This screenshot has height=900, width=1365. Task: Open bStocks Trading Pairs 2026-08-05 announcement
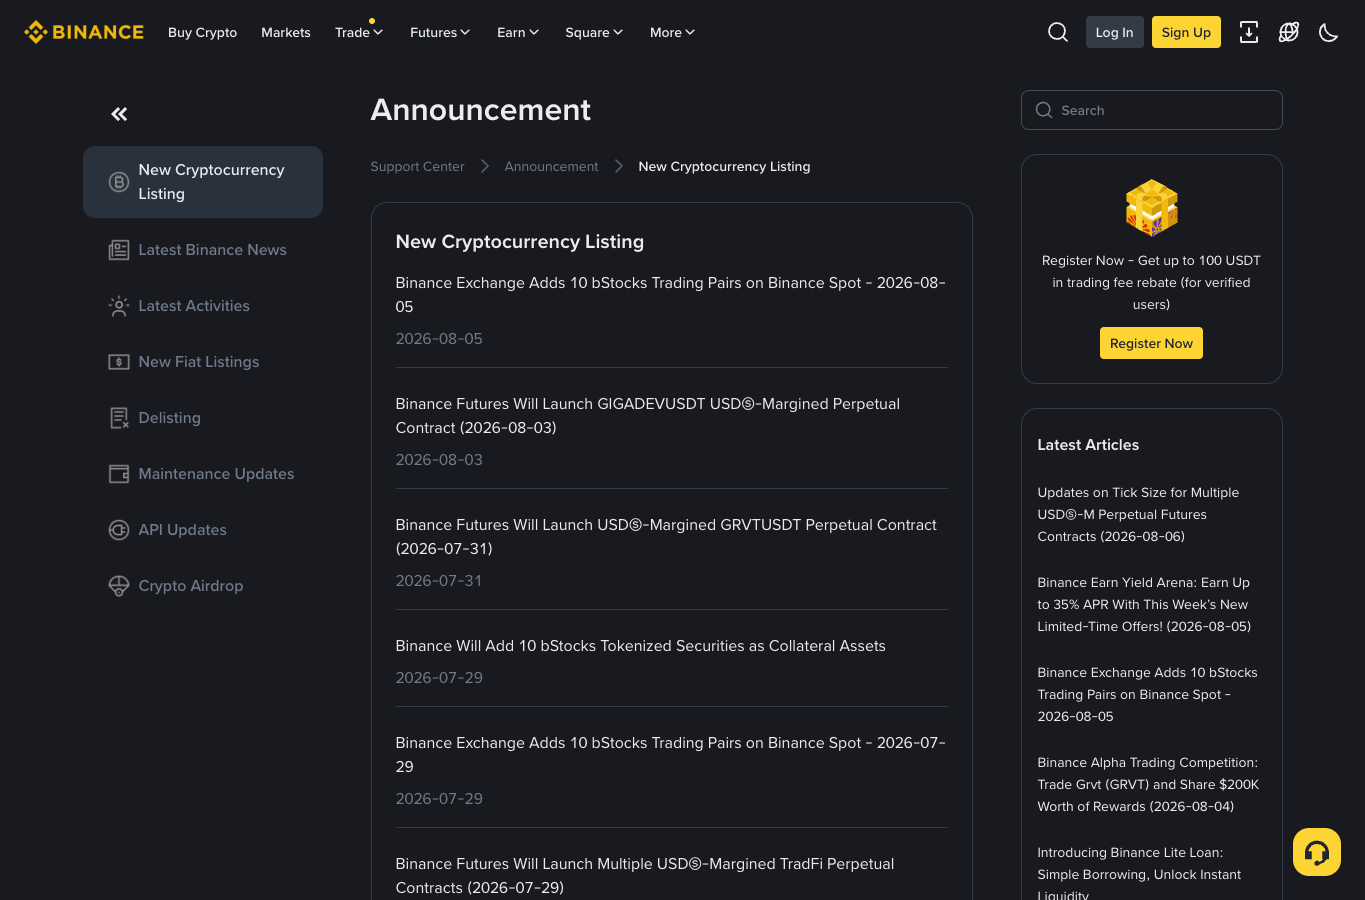pyautogui.click(x=670, y=295)
